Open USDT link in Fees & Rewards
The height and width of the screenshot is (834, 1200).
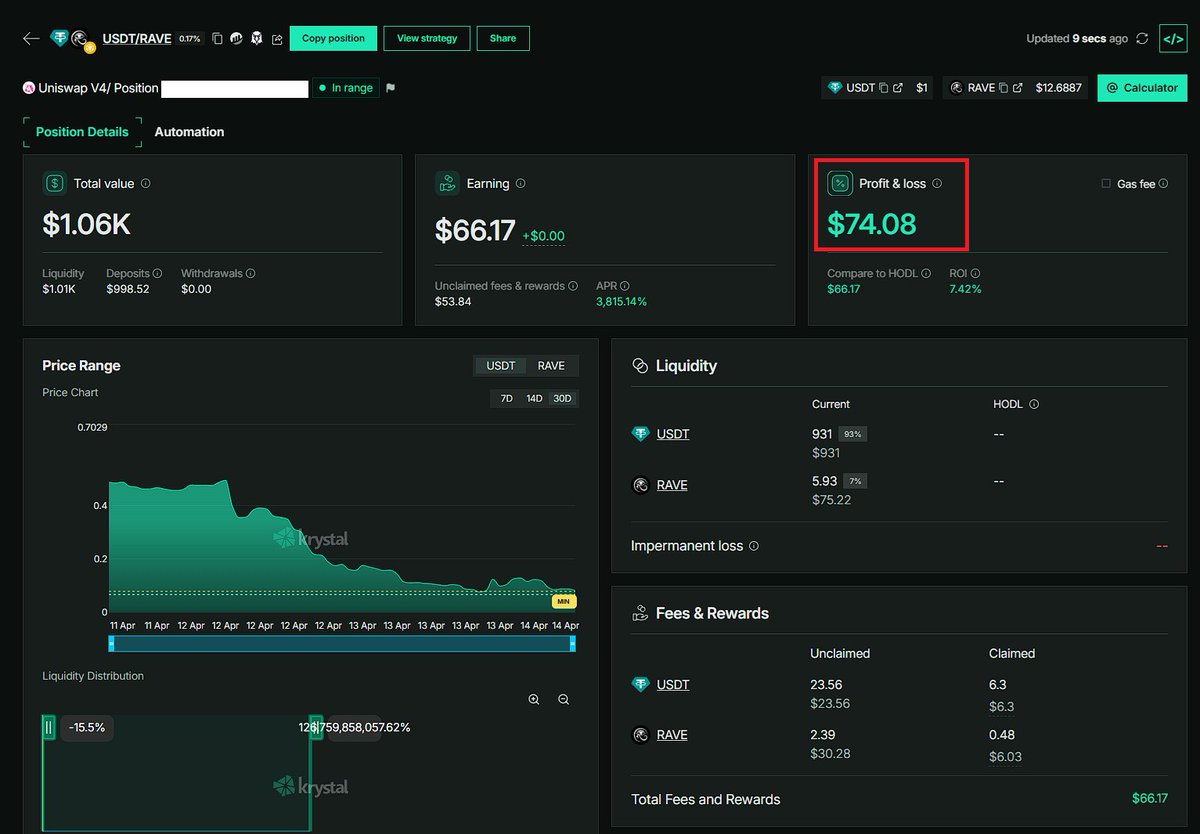pos(673,685)
